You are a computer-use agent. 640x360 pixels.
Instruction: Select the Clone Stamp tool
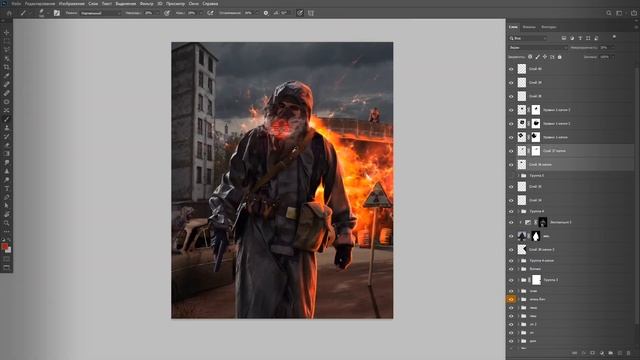7,128
